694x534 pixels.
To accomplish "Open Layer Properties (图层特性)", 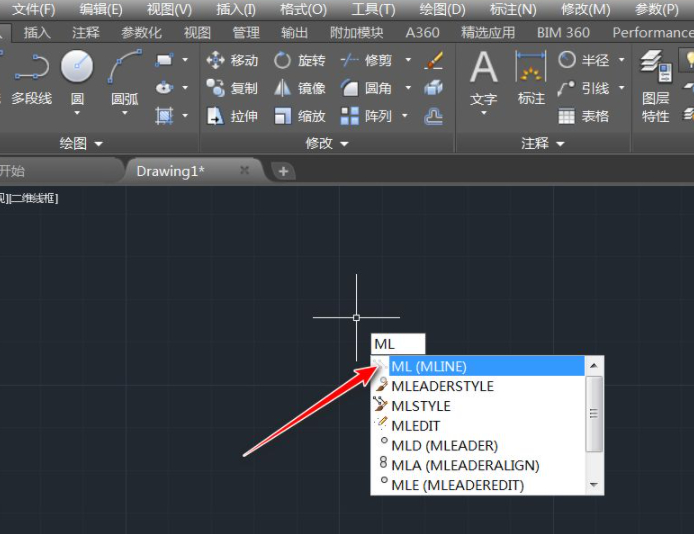I will coord(655,88).
